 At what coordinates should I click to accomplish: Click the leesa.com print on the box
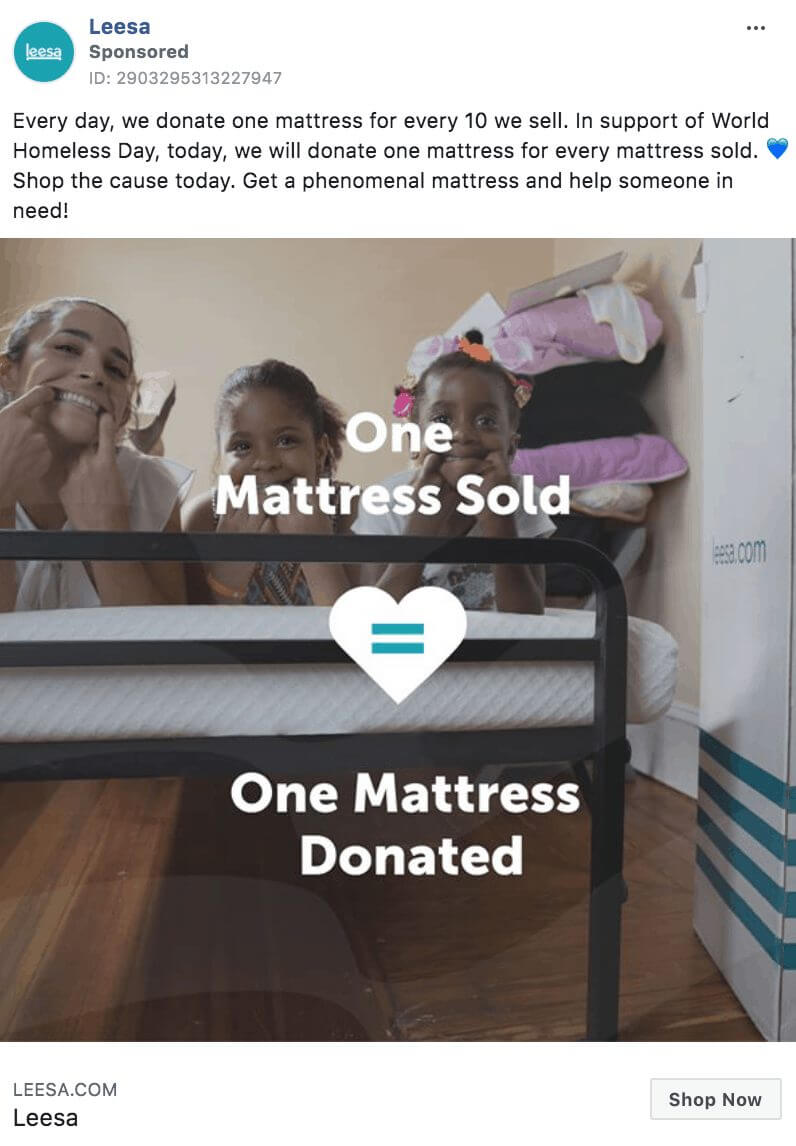tap(740, 552)
